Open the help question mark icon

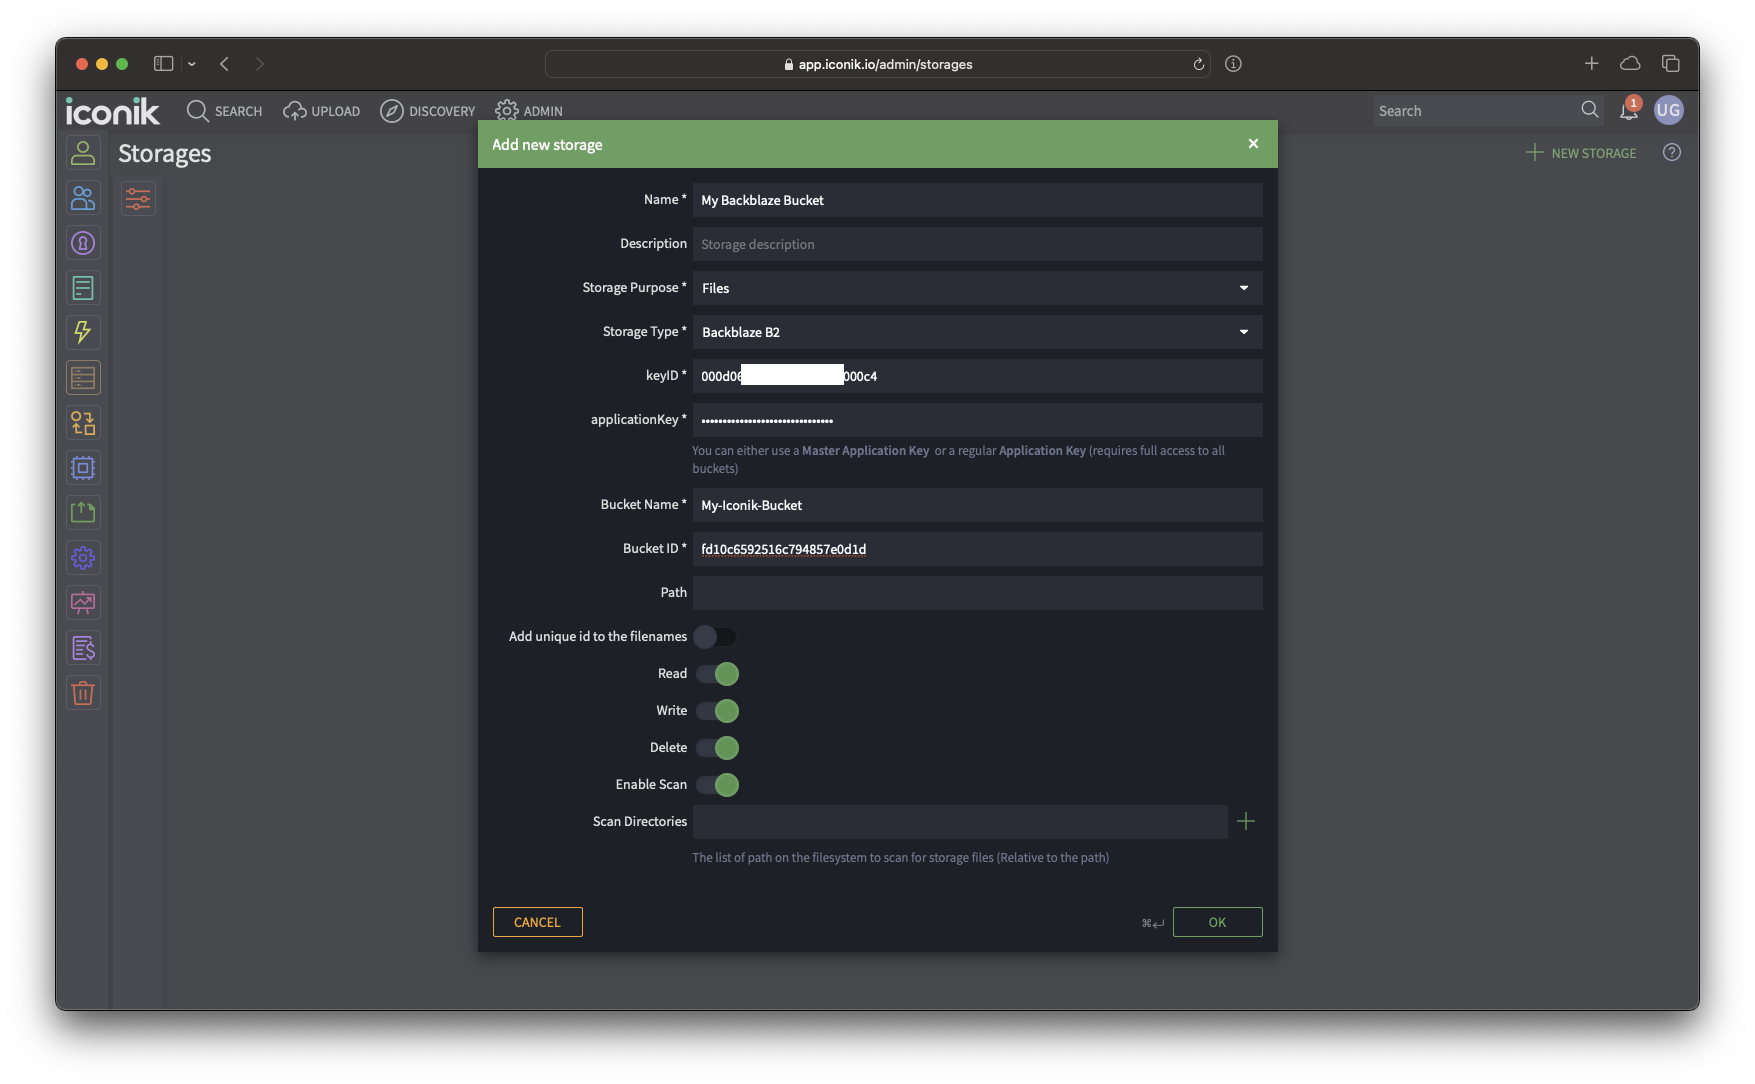[1672, 153]
